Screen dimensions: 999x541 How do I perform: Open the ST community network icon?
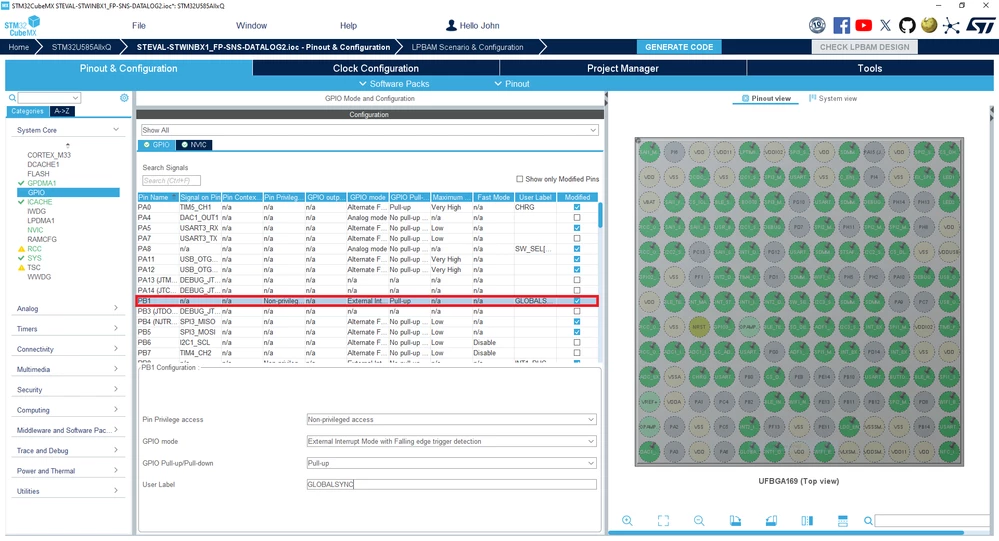(x=951, y=25)
